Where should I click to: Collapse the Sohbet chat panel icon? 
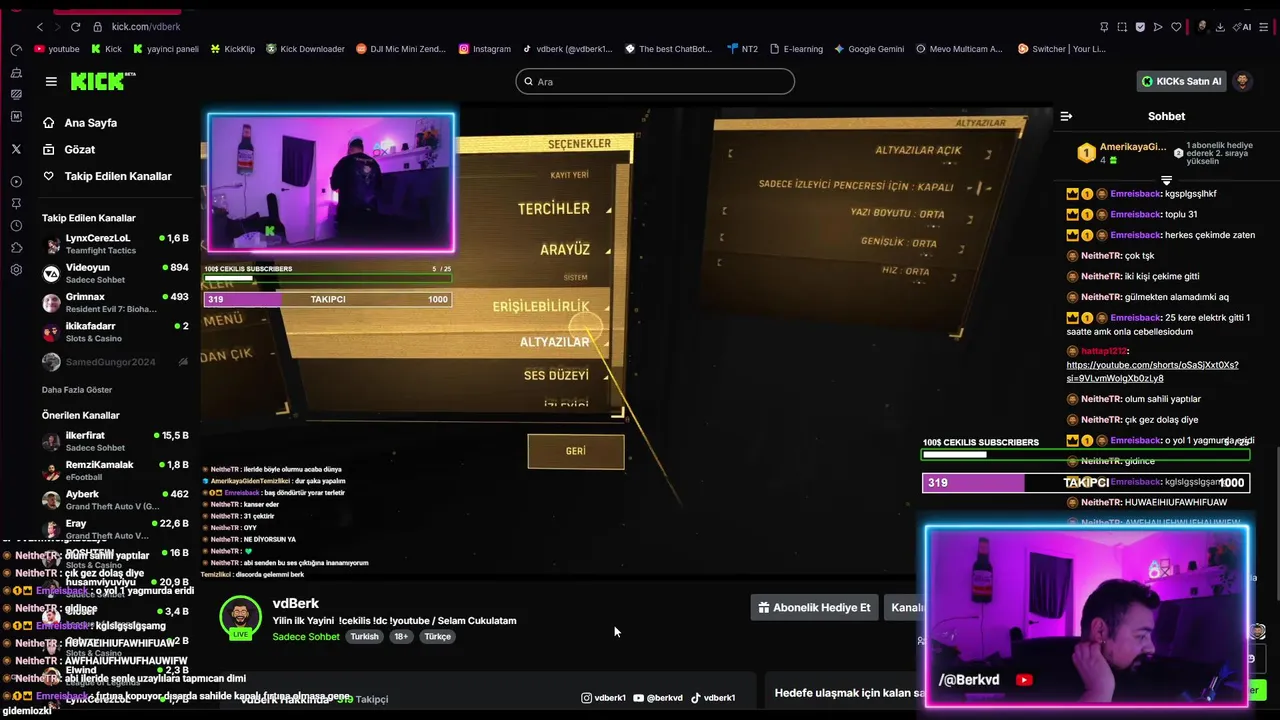tap(1066, 117)
